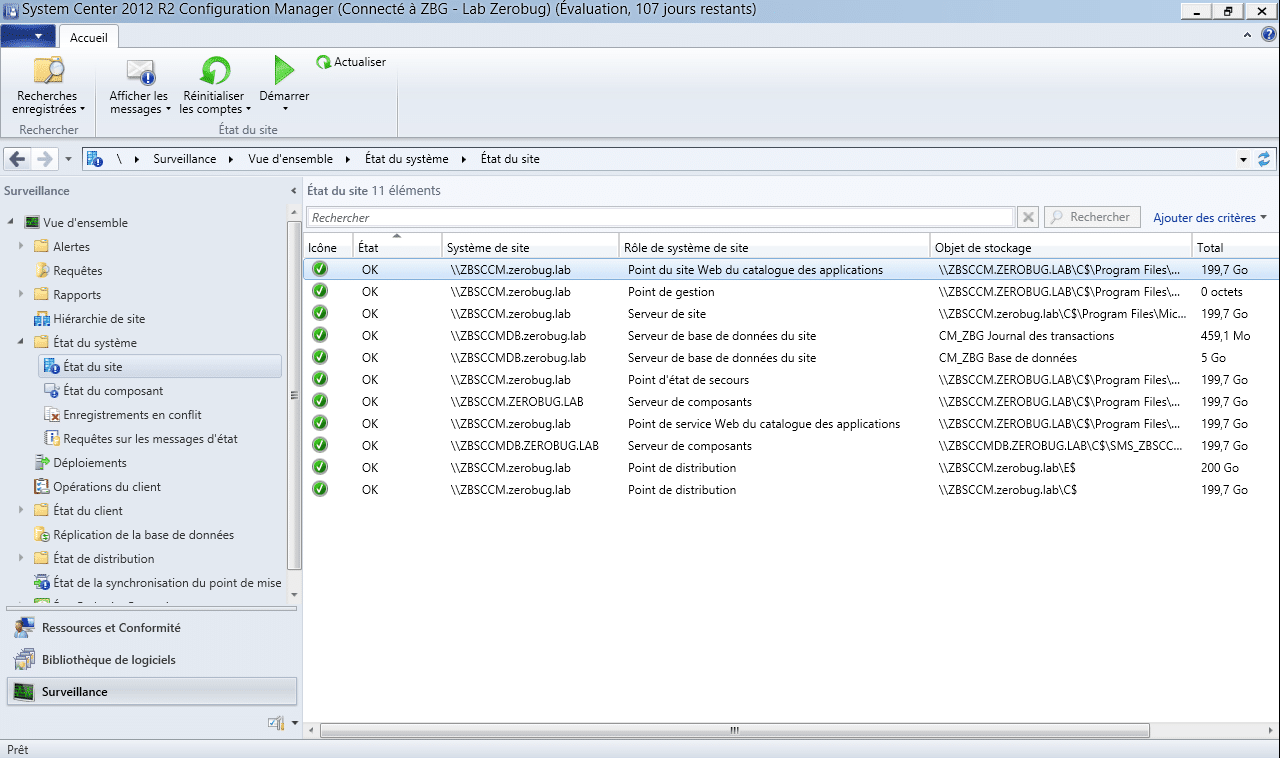Click the Requêtes folder icon in the tree
Image resolution: width=1280 pixels, height=758 pixels.
tap(42, 271)
